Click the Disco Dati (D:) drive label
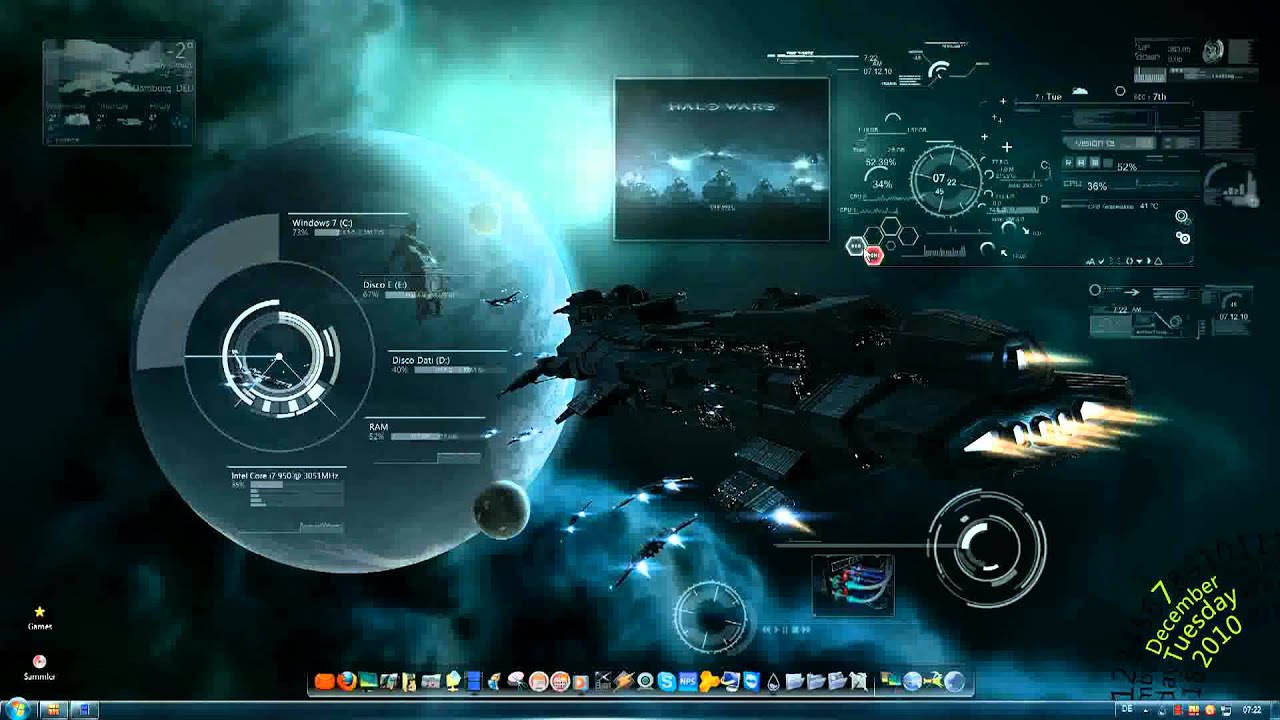Image resolution: width=1280 pixels, height=720 pixels. [x=420, y=360]
